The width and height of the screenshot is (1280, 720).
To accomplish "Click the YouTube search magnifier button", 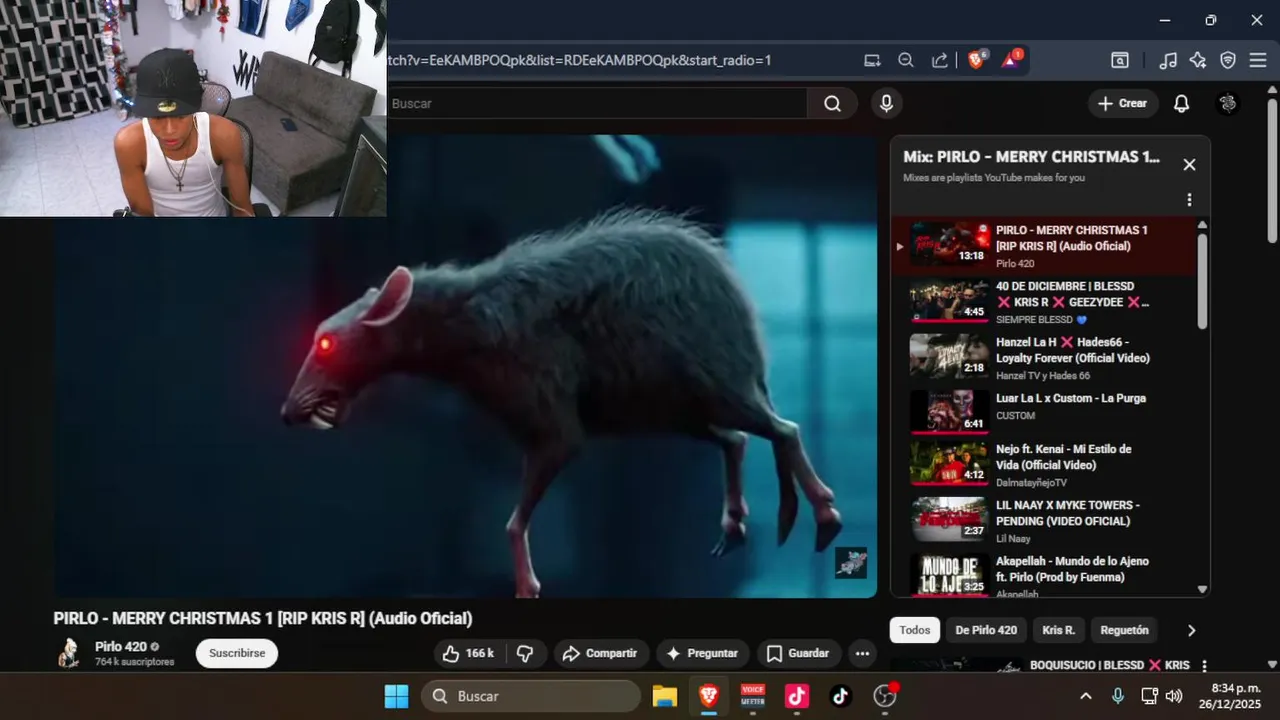I will (x=832, y=103).
